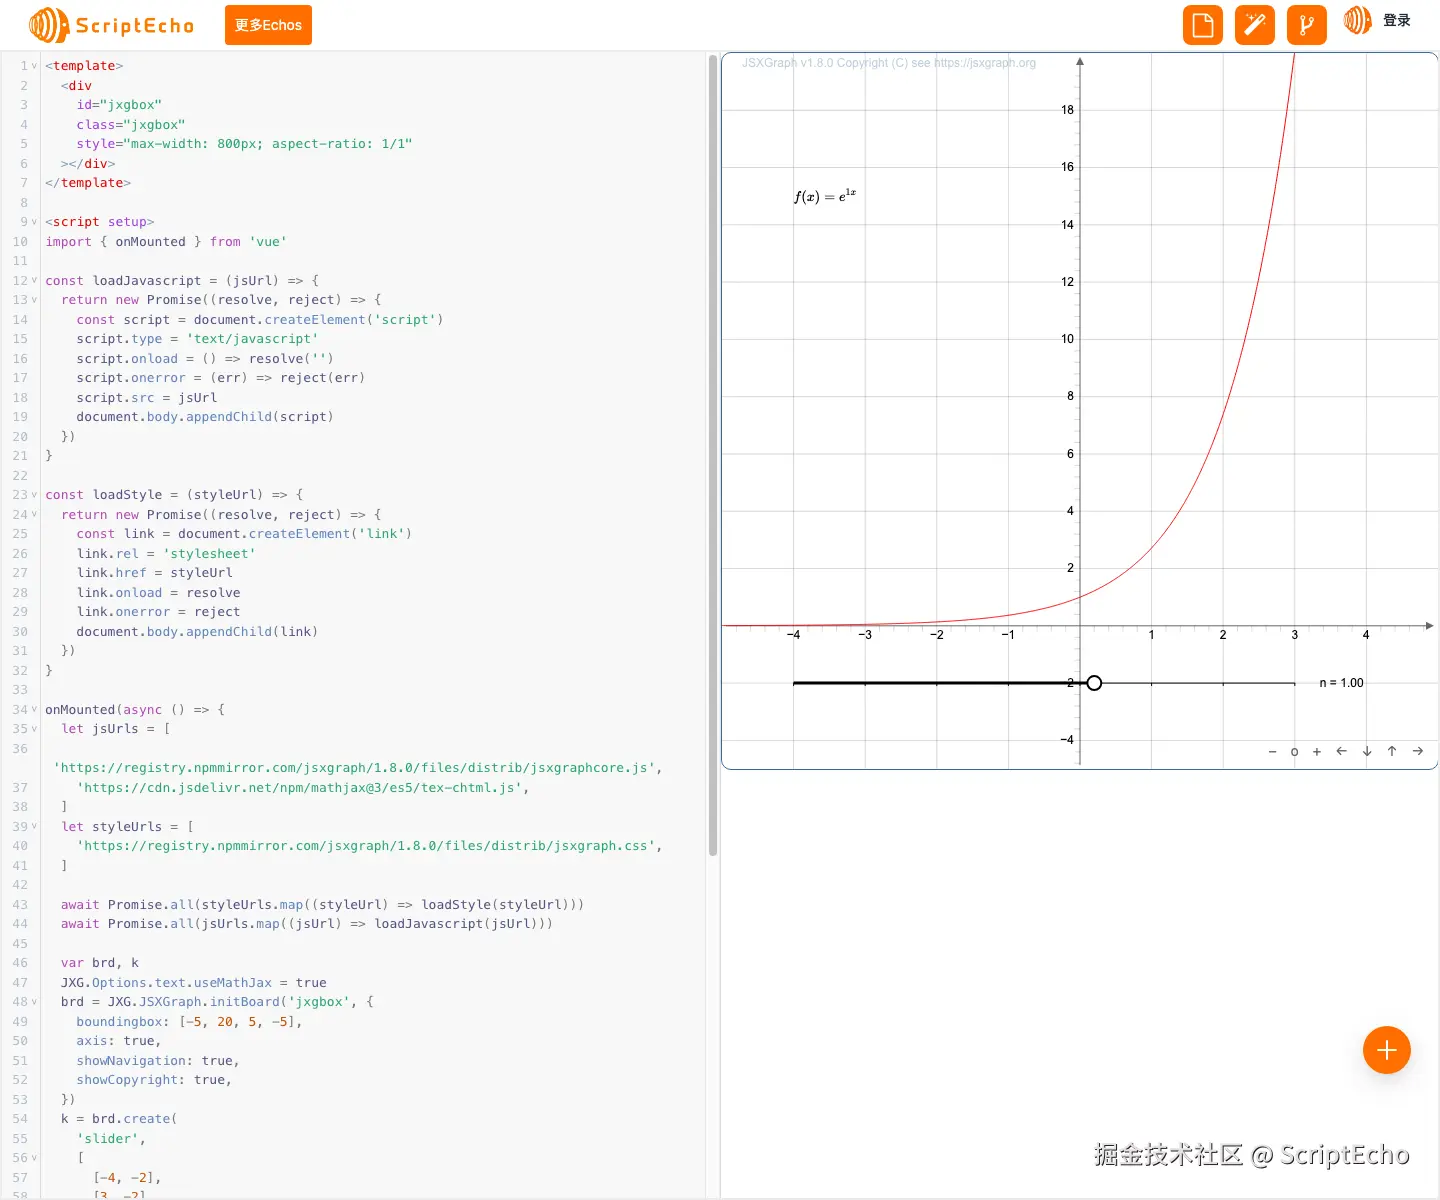Collapse the onMounted block at line 34

coord(34,710)
